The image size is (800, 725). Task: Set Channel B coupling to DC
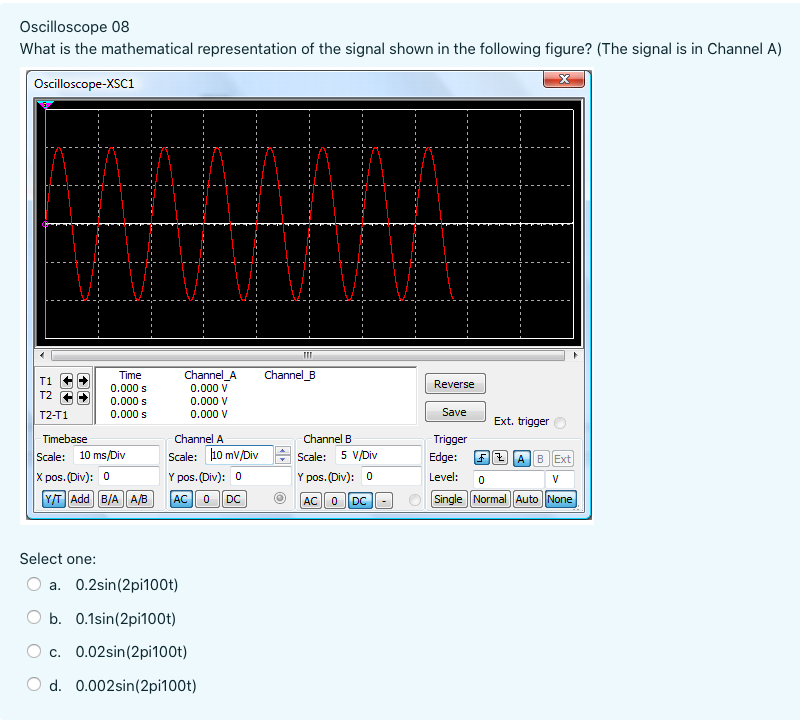359,500
